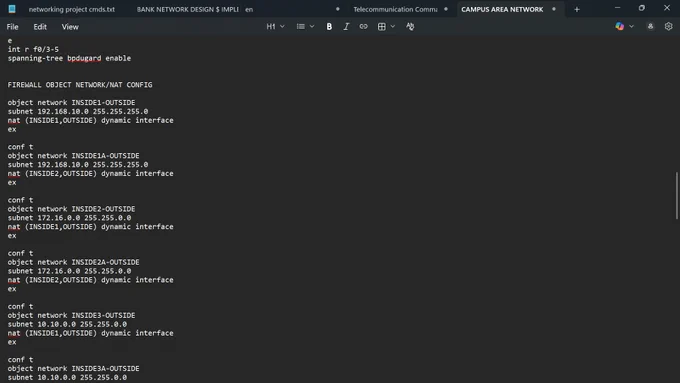Click the first subnet 192.168.10.0 line
The height and width of the screenshot is (383, 680).
point(78,111)
